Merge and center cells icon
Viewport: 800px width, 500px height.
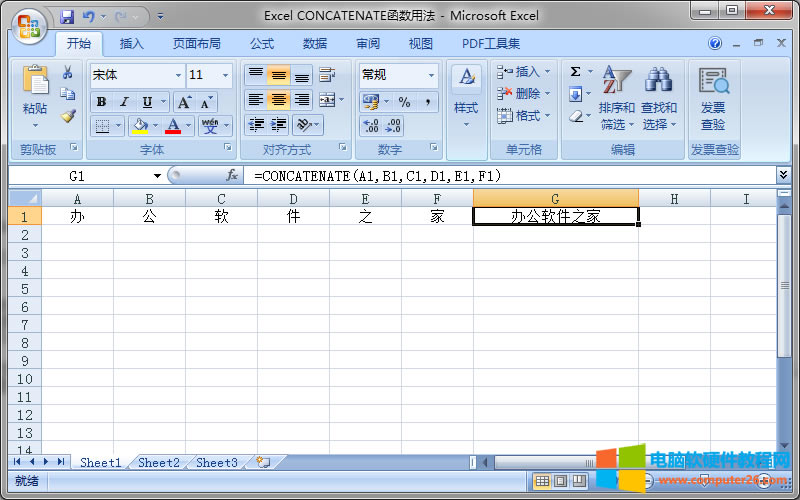click(x=327, y=100)
